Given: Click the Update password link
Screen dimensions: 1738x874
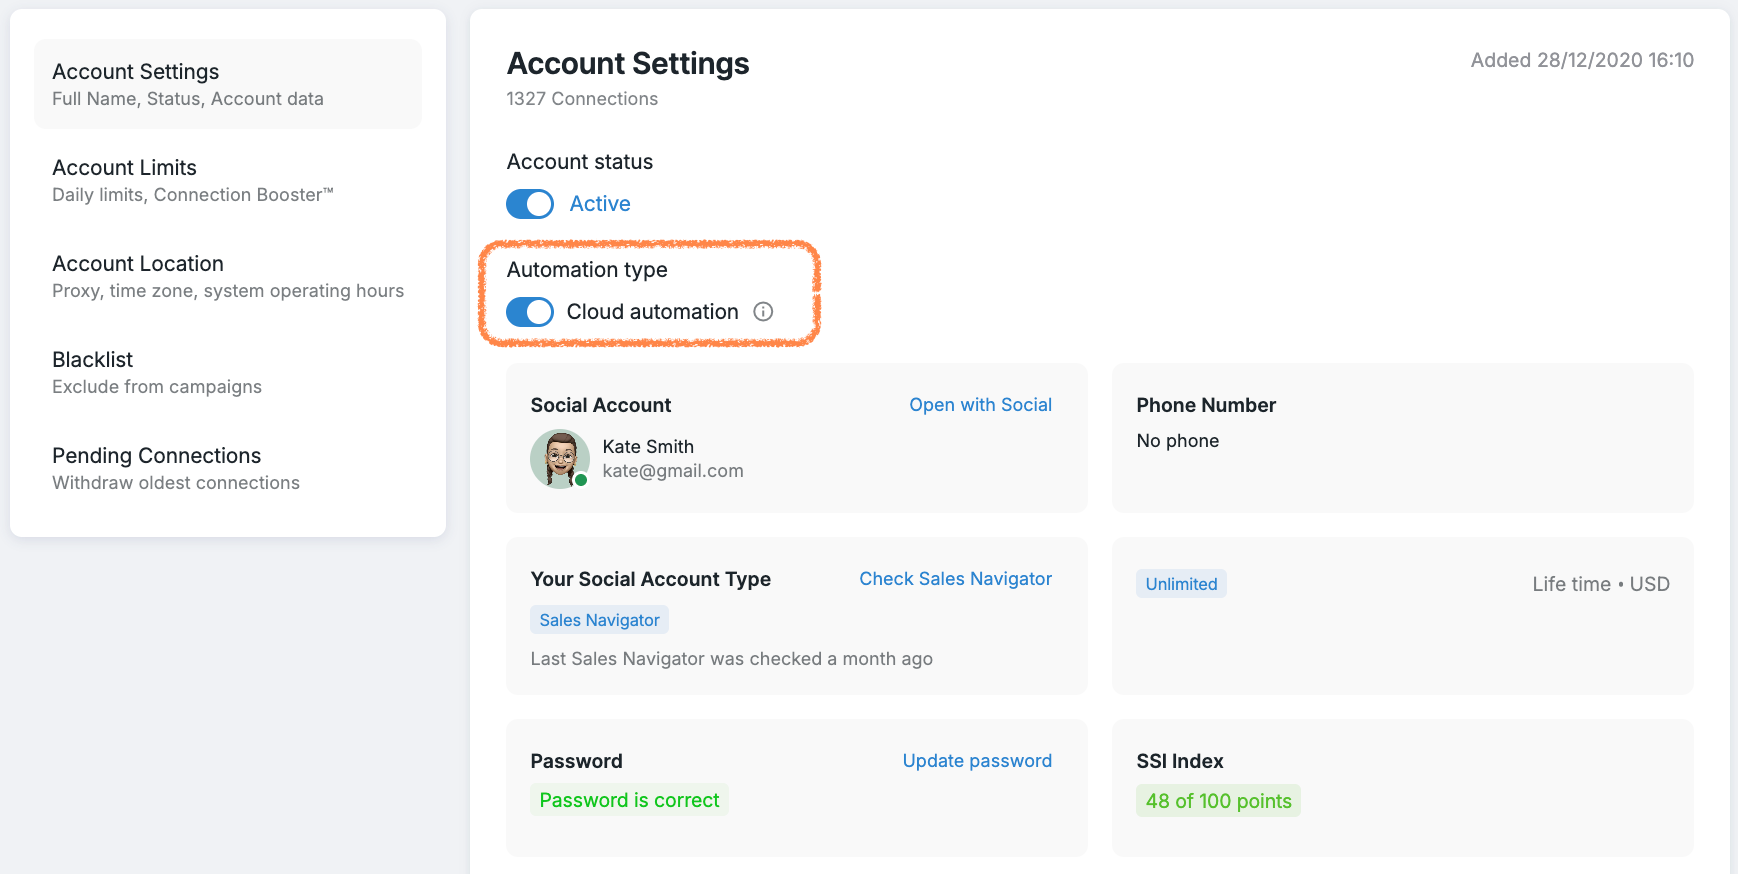Looking at the screenshot, I should pyautogui.click(x=977, y=761).
